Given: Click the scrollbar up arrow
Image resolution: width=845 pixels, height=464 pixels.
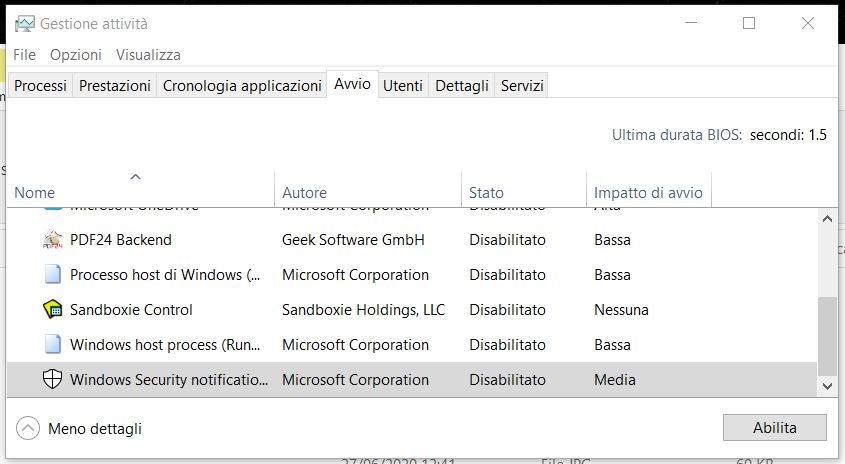Looking at the screenshot, I should click(x=828, y=220).
